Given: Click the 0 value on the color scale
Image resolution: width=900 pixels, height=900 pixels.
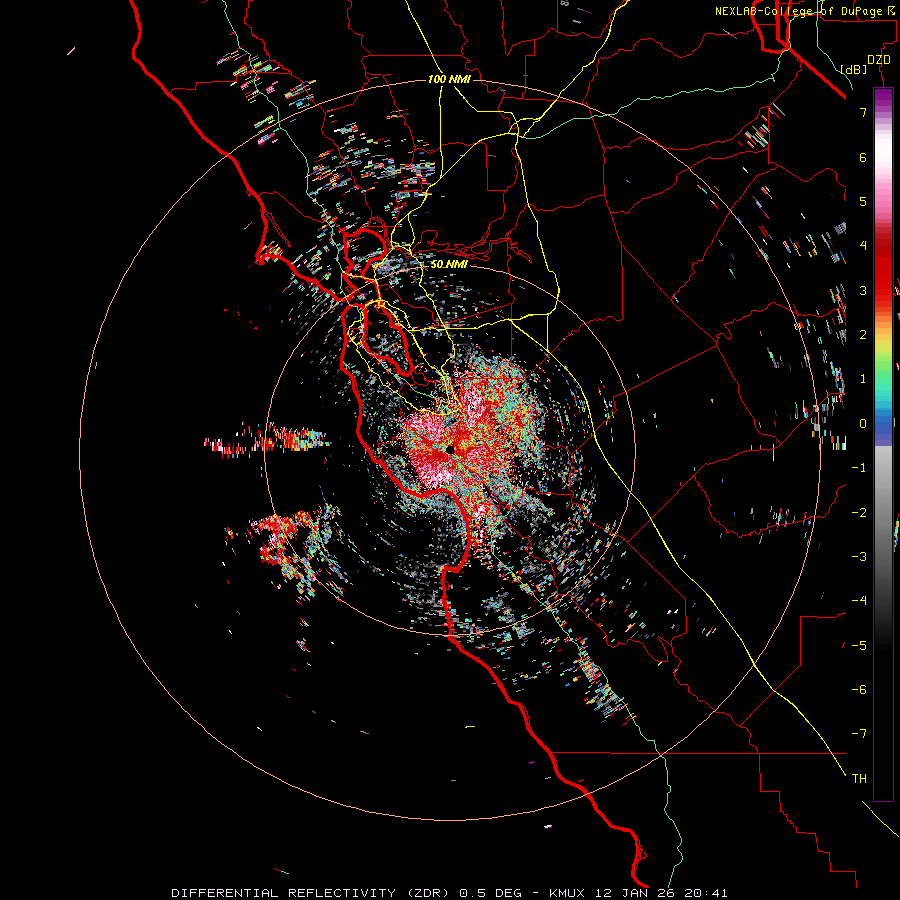Looking at the screenshot, I should point(863,423).
